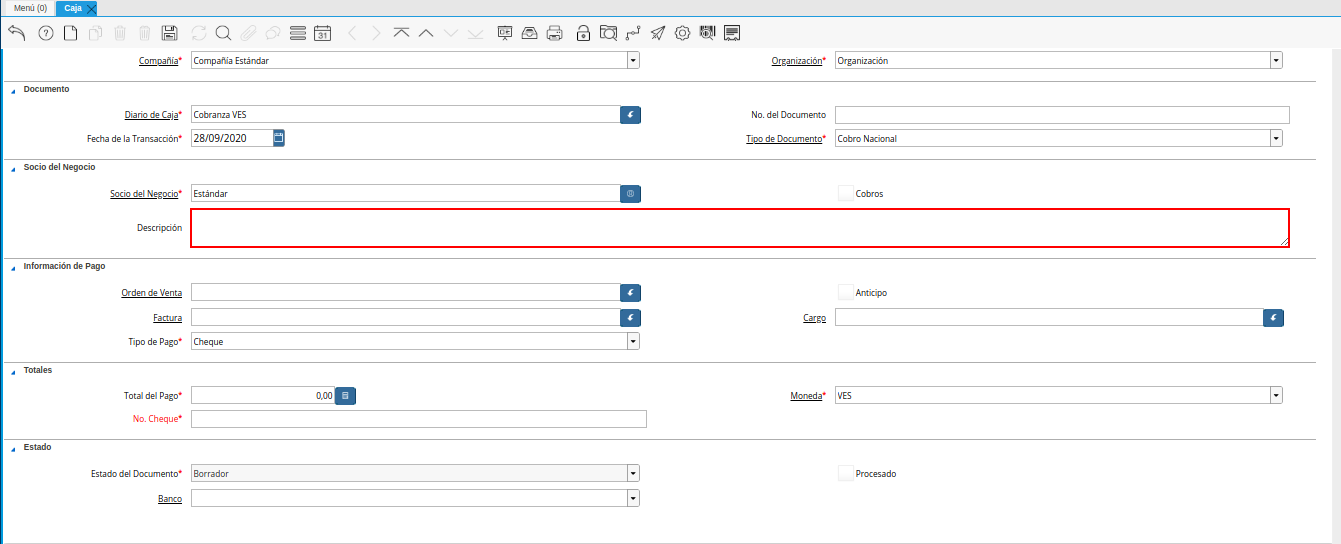Viewport: 1341px width, 544px height.
Task: Switch to the Menú (0) tab
Action: (x=30, y=8)
